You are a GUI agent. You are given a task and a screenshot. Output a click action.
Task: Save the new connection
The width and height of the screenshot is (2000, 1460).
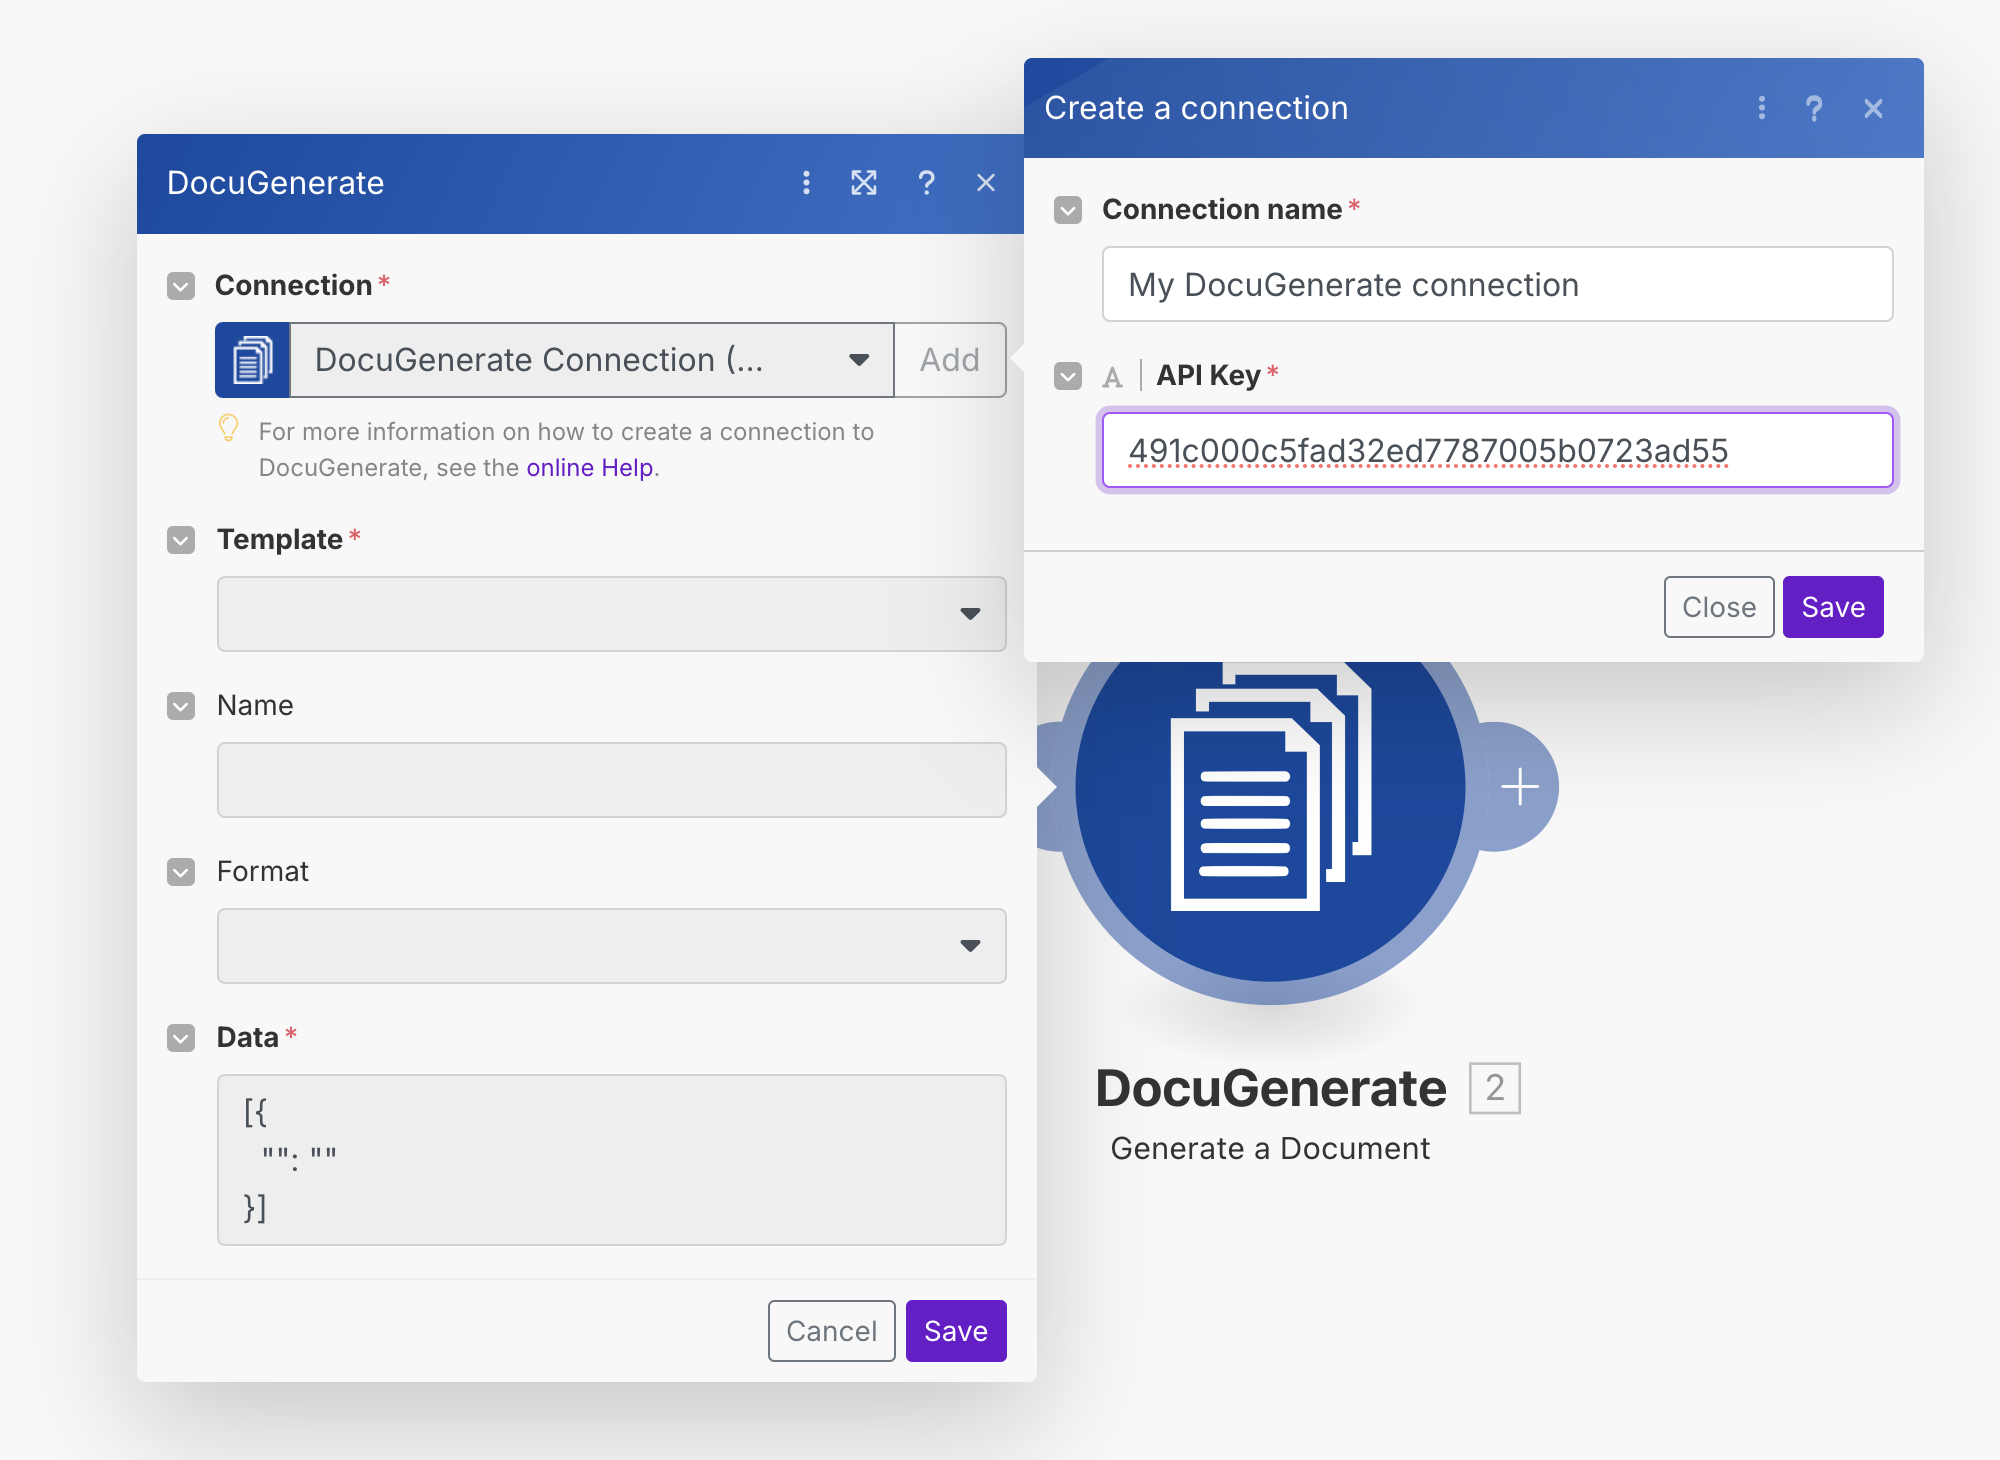pyautogui.click(x=1833, y=607)
